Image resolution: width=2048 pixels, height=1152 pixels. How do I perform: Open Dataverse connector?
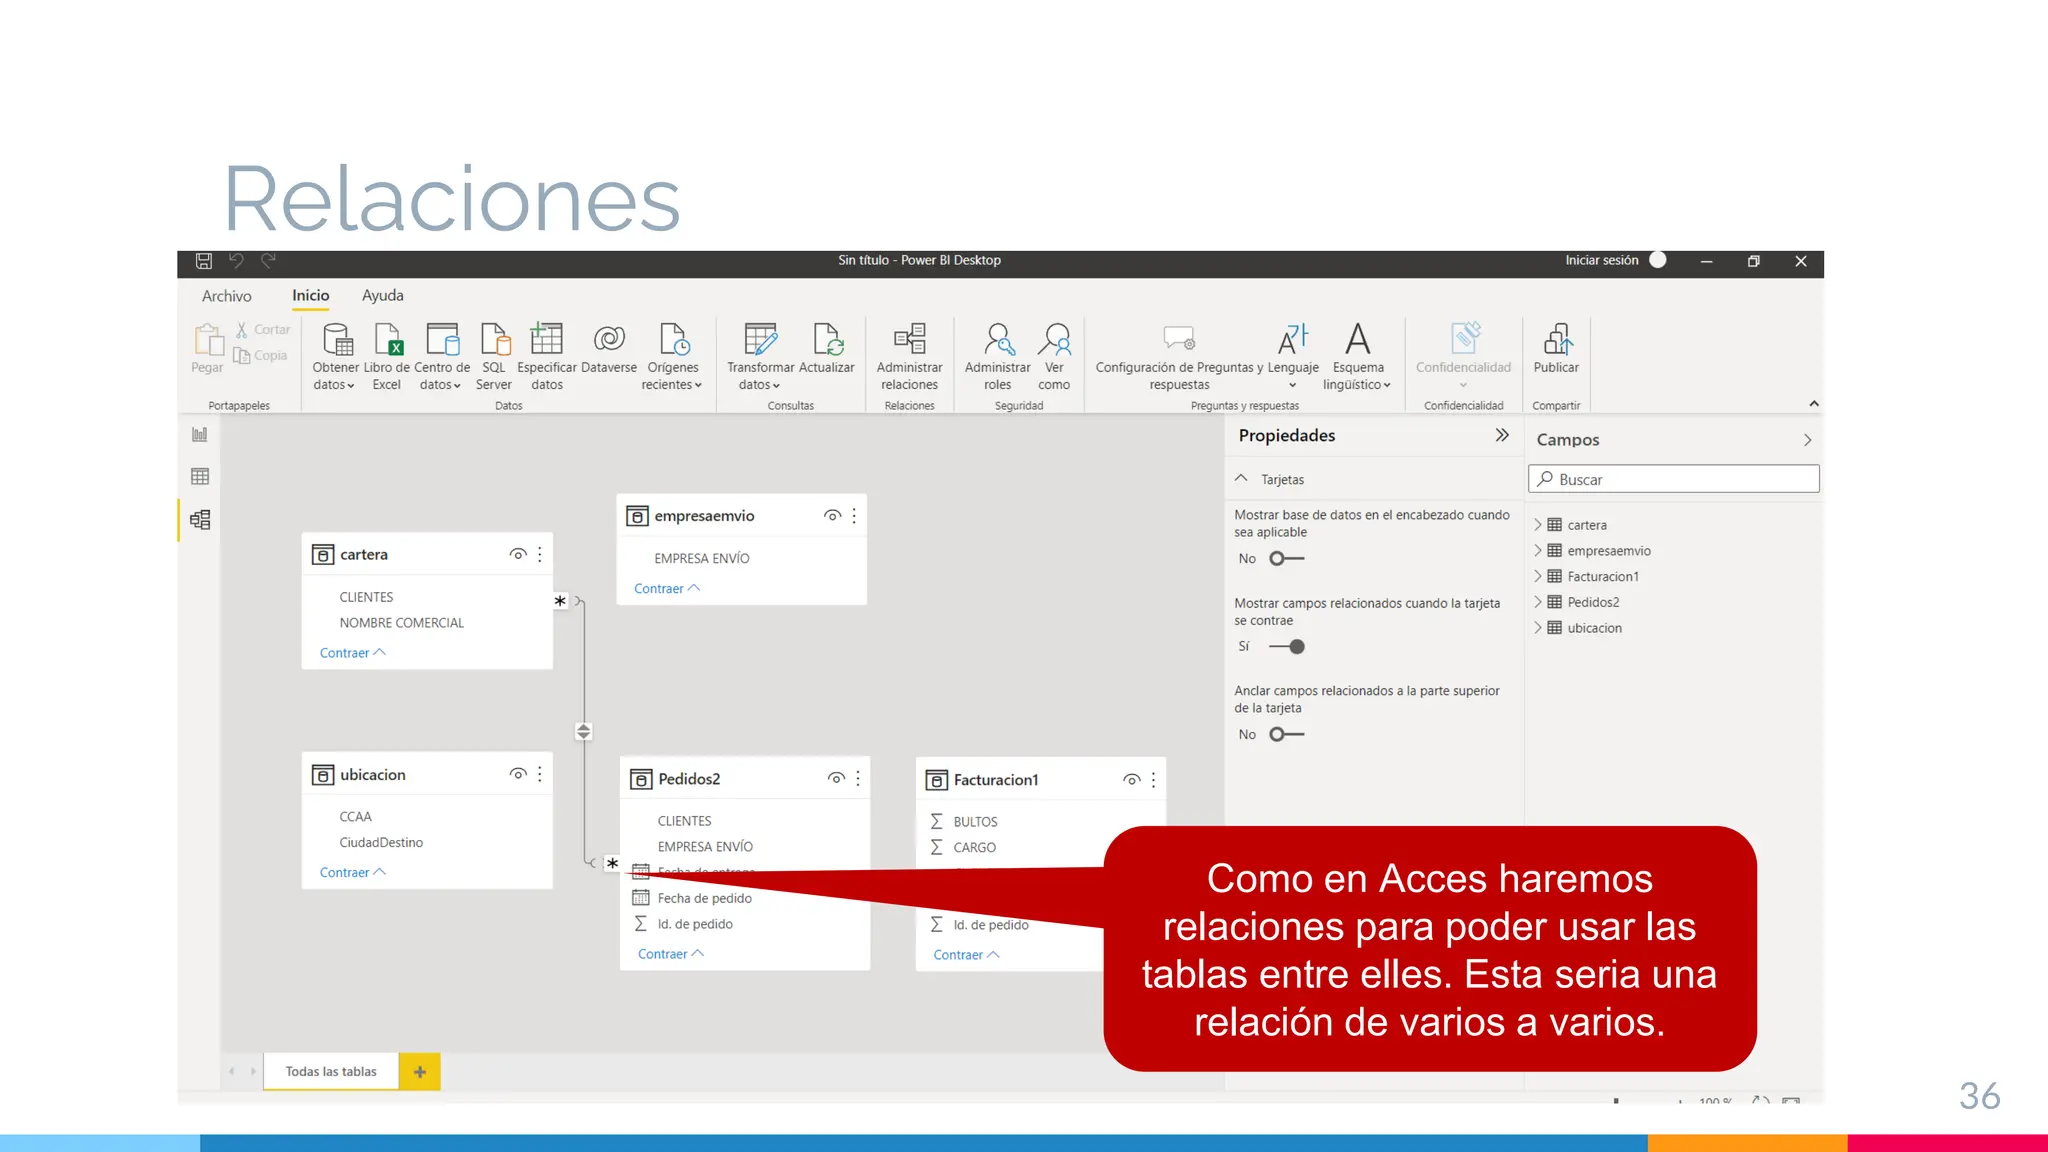609,348
